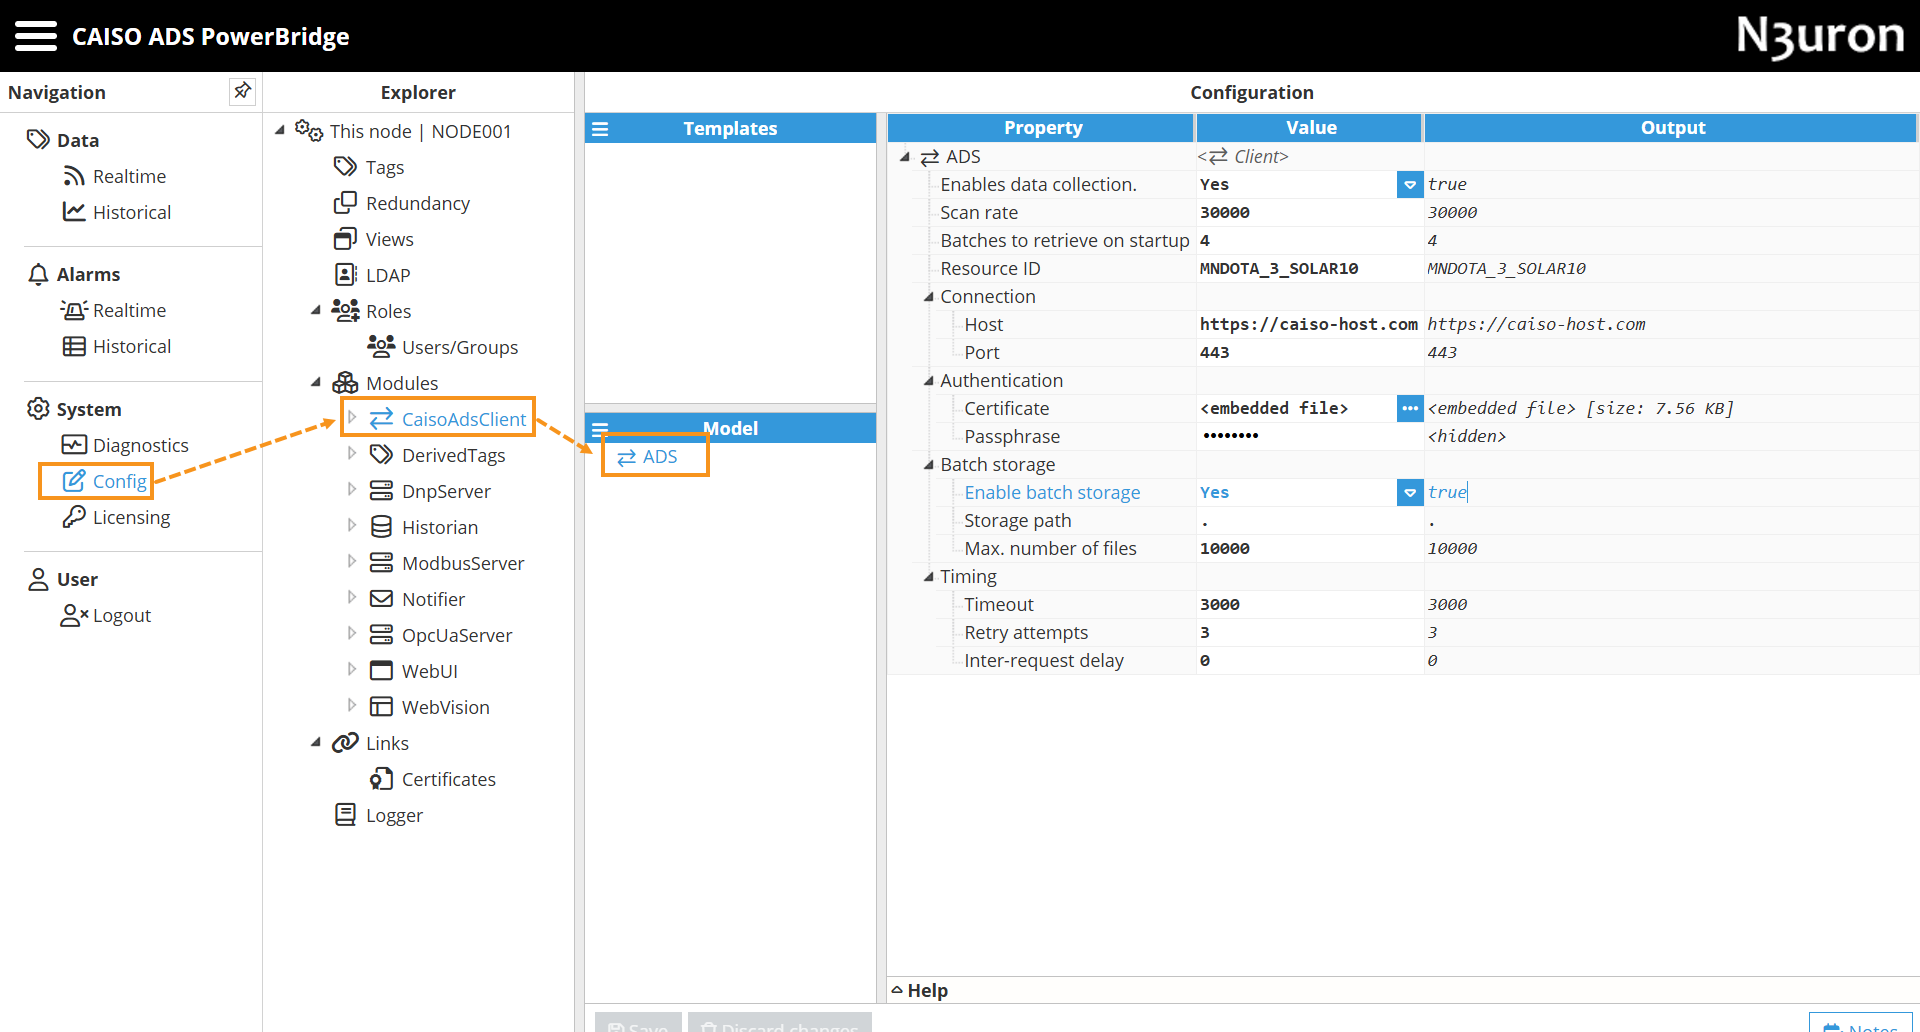1920x1032 pixels.
Task: Select the Inter-request delay property
Action: click(1043, 661)
